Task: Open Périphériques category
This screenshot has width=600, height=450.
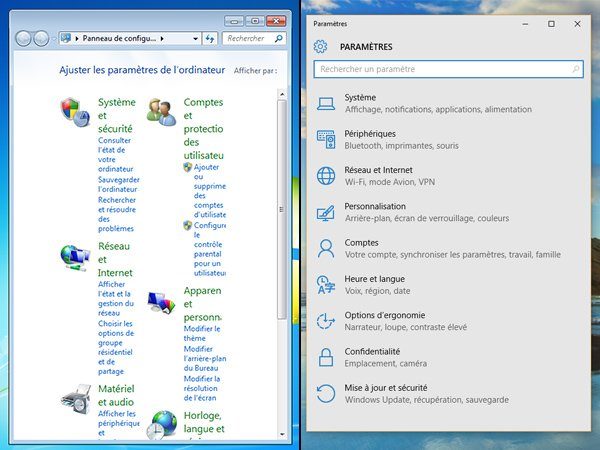Action: [x=448, y=140]
